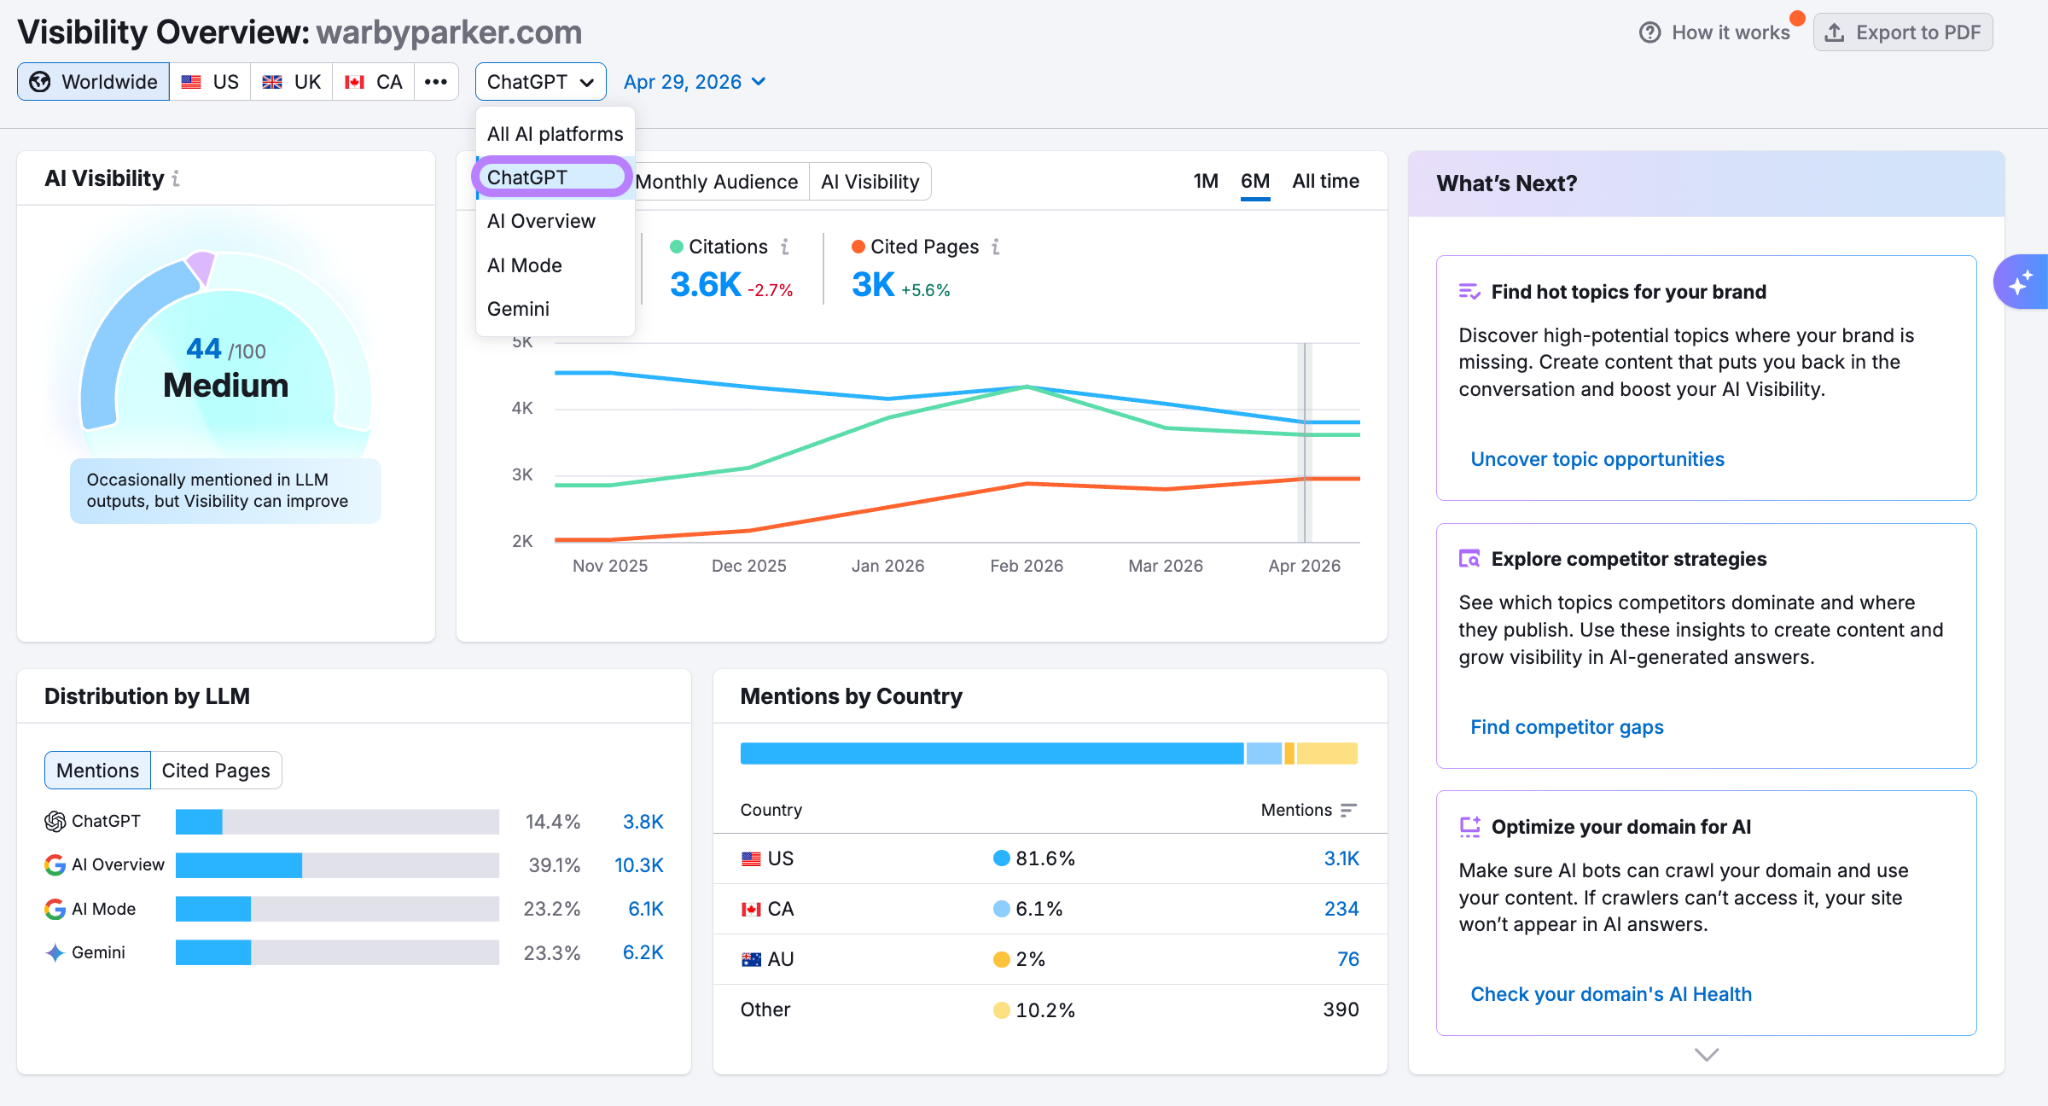Click the Export to PDF upload icon

point(1834,32)
